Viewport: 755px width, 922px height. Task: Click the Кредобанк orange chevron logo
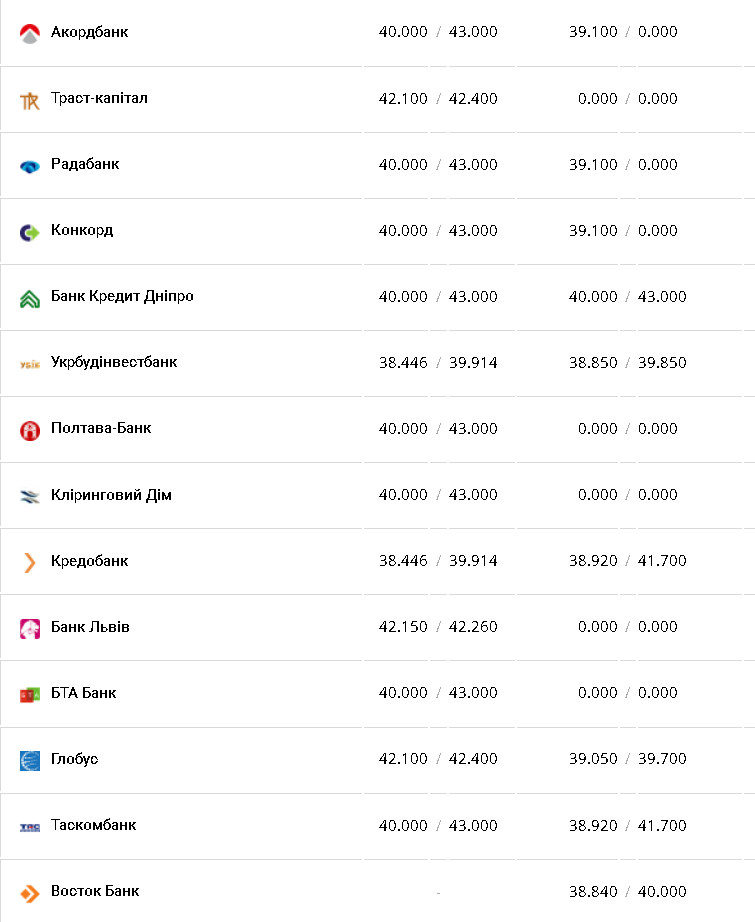[29, 562]
